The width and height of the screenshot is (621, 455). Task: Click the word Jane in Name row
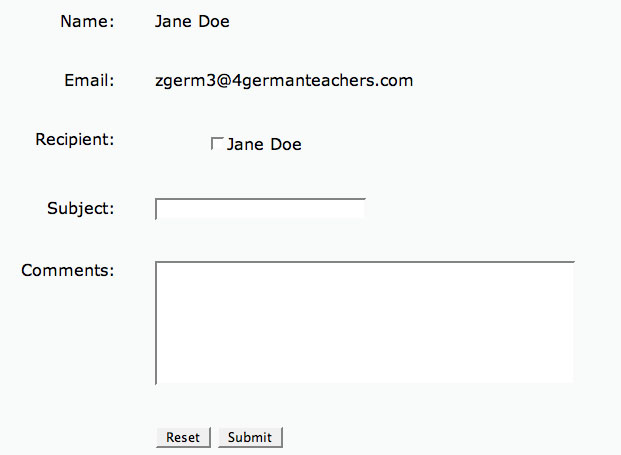pyautogui.click(x=173, y=21)
